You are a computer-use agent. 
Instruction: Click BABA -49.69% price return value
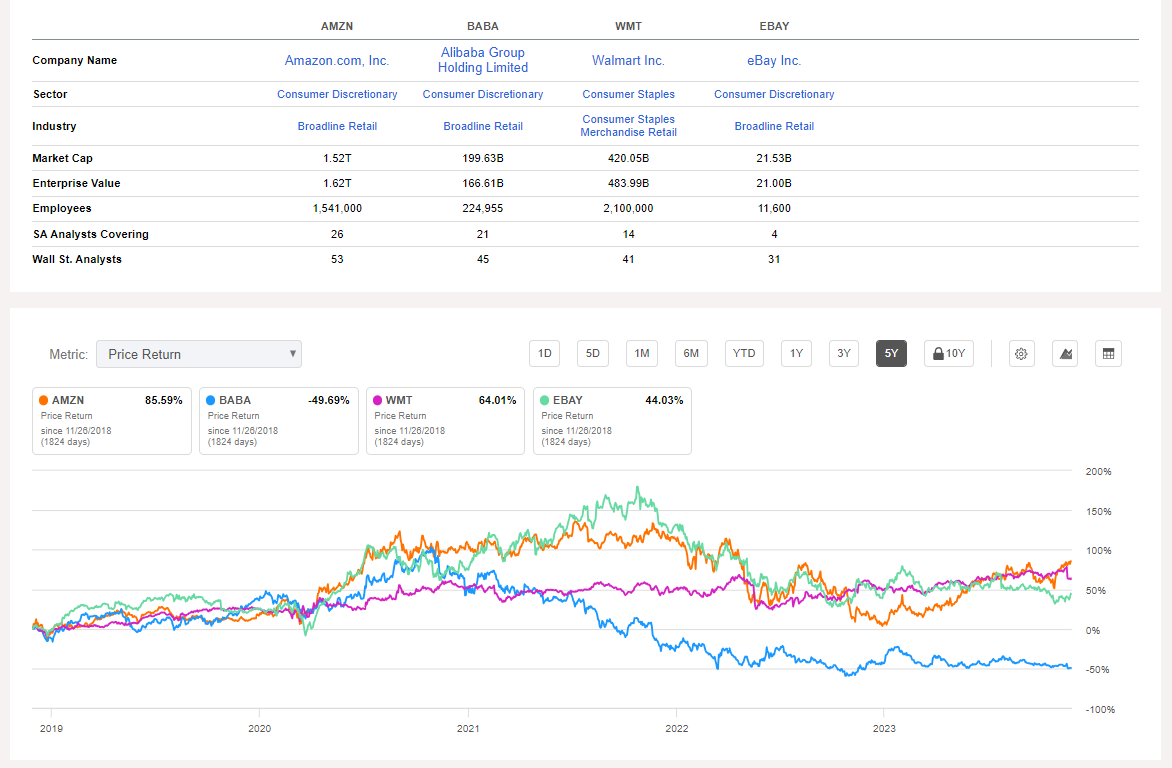(329, 401)
